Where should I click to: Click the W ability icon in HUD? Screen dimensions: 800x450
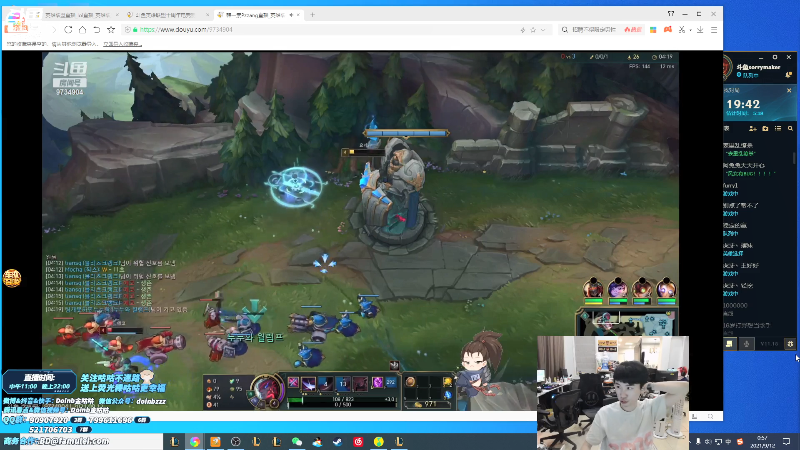point(326,384)
